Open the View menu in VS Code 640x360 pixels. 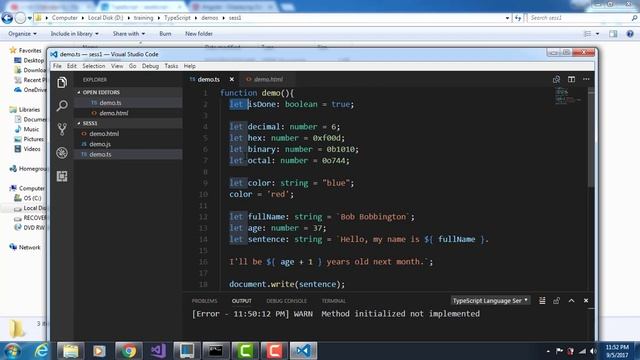point(117,66)
